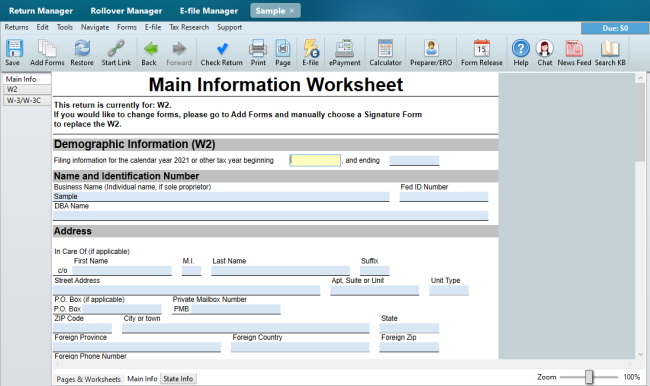Switch to State Info bottom tab
The image size is (650, 386).
coord(178,379)
